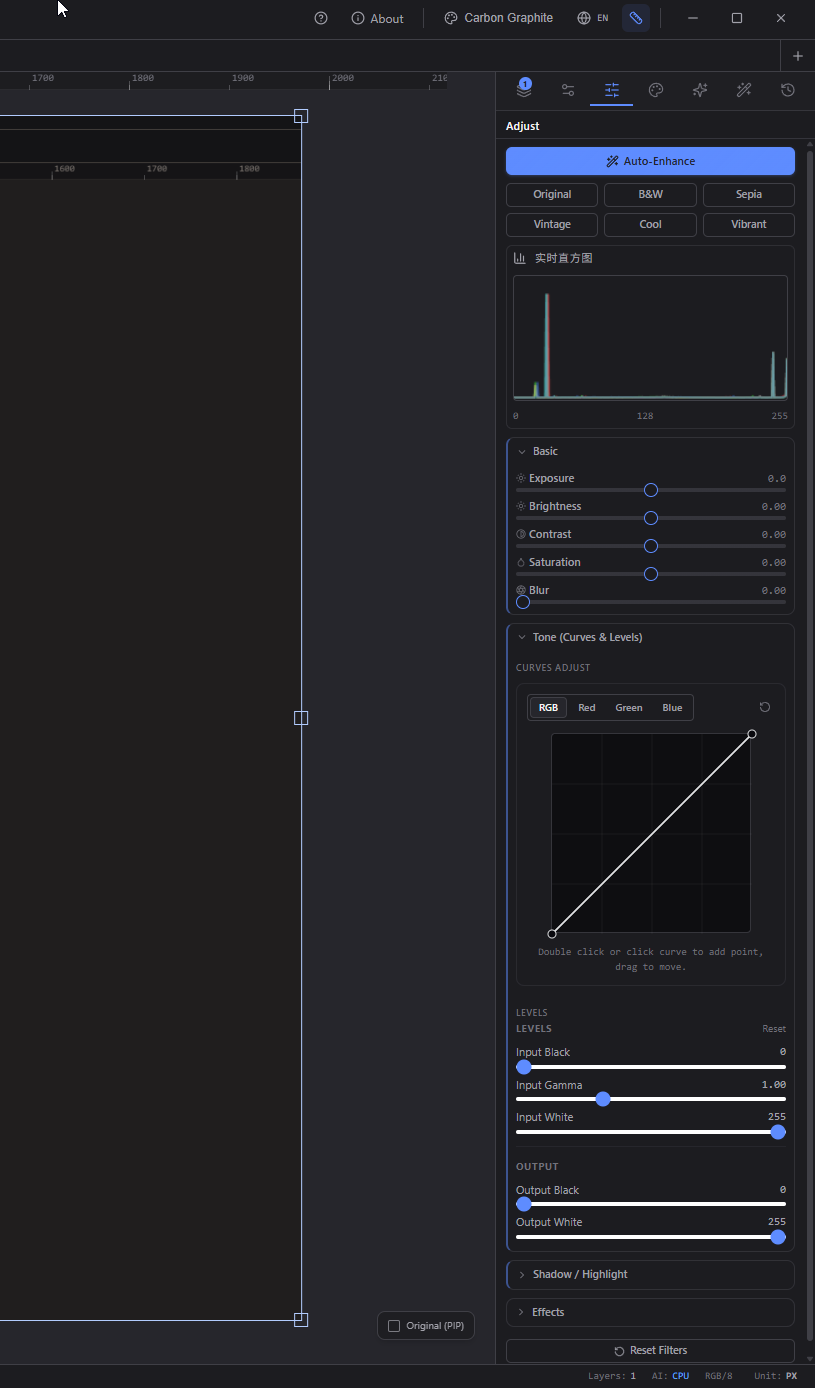The width and height of the screenshot is (815, 1388).
Task: Apply the Vintage preset
Action: (552, 224)
